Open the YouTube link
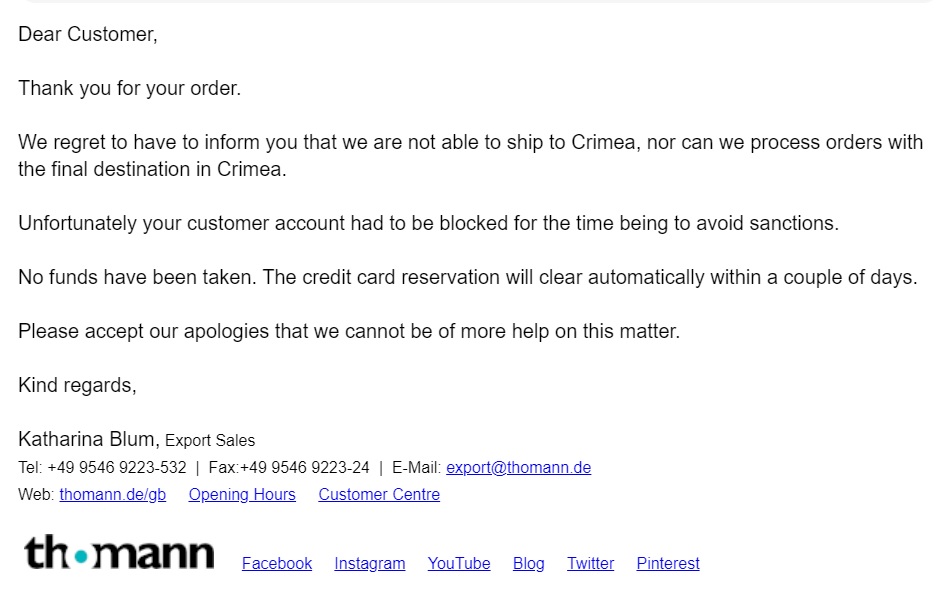Image resolution: width=950 pixels, height=596 pixels. [459, 564]
